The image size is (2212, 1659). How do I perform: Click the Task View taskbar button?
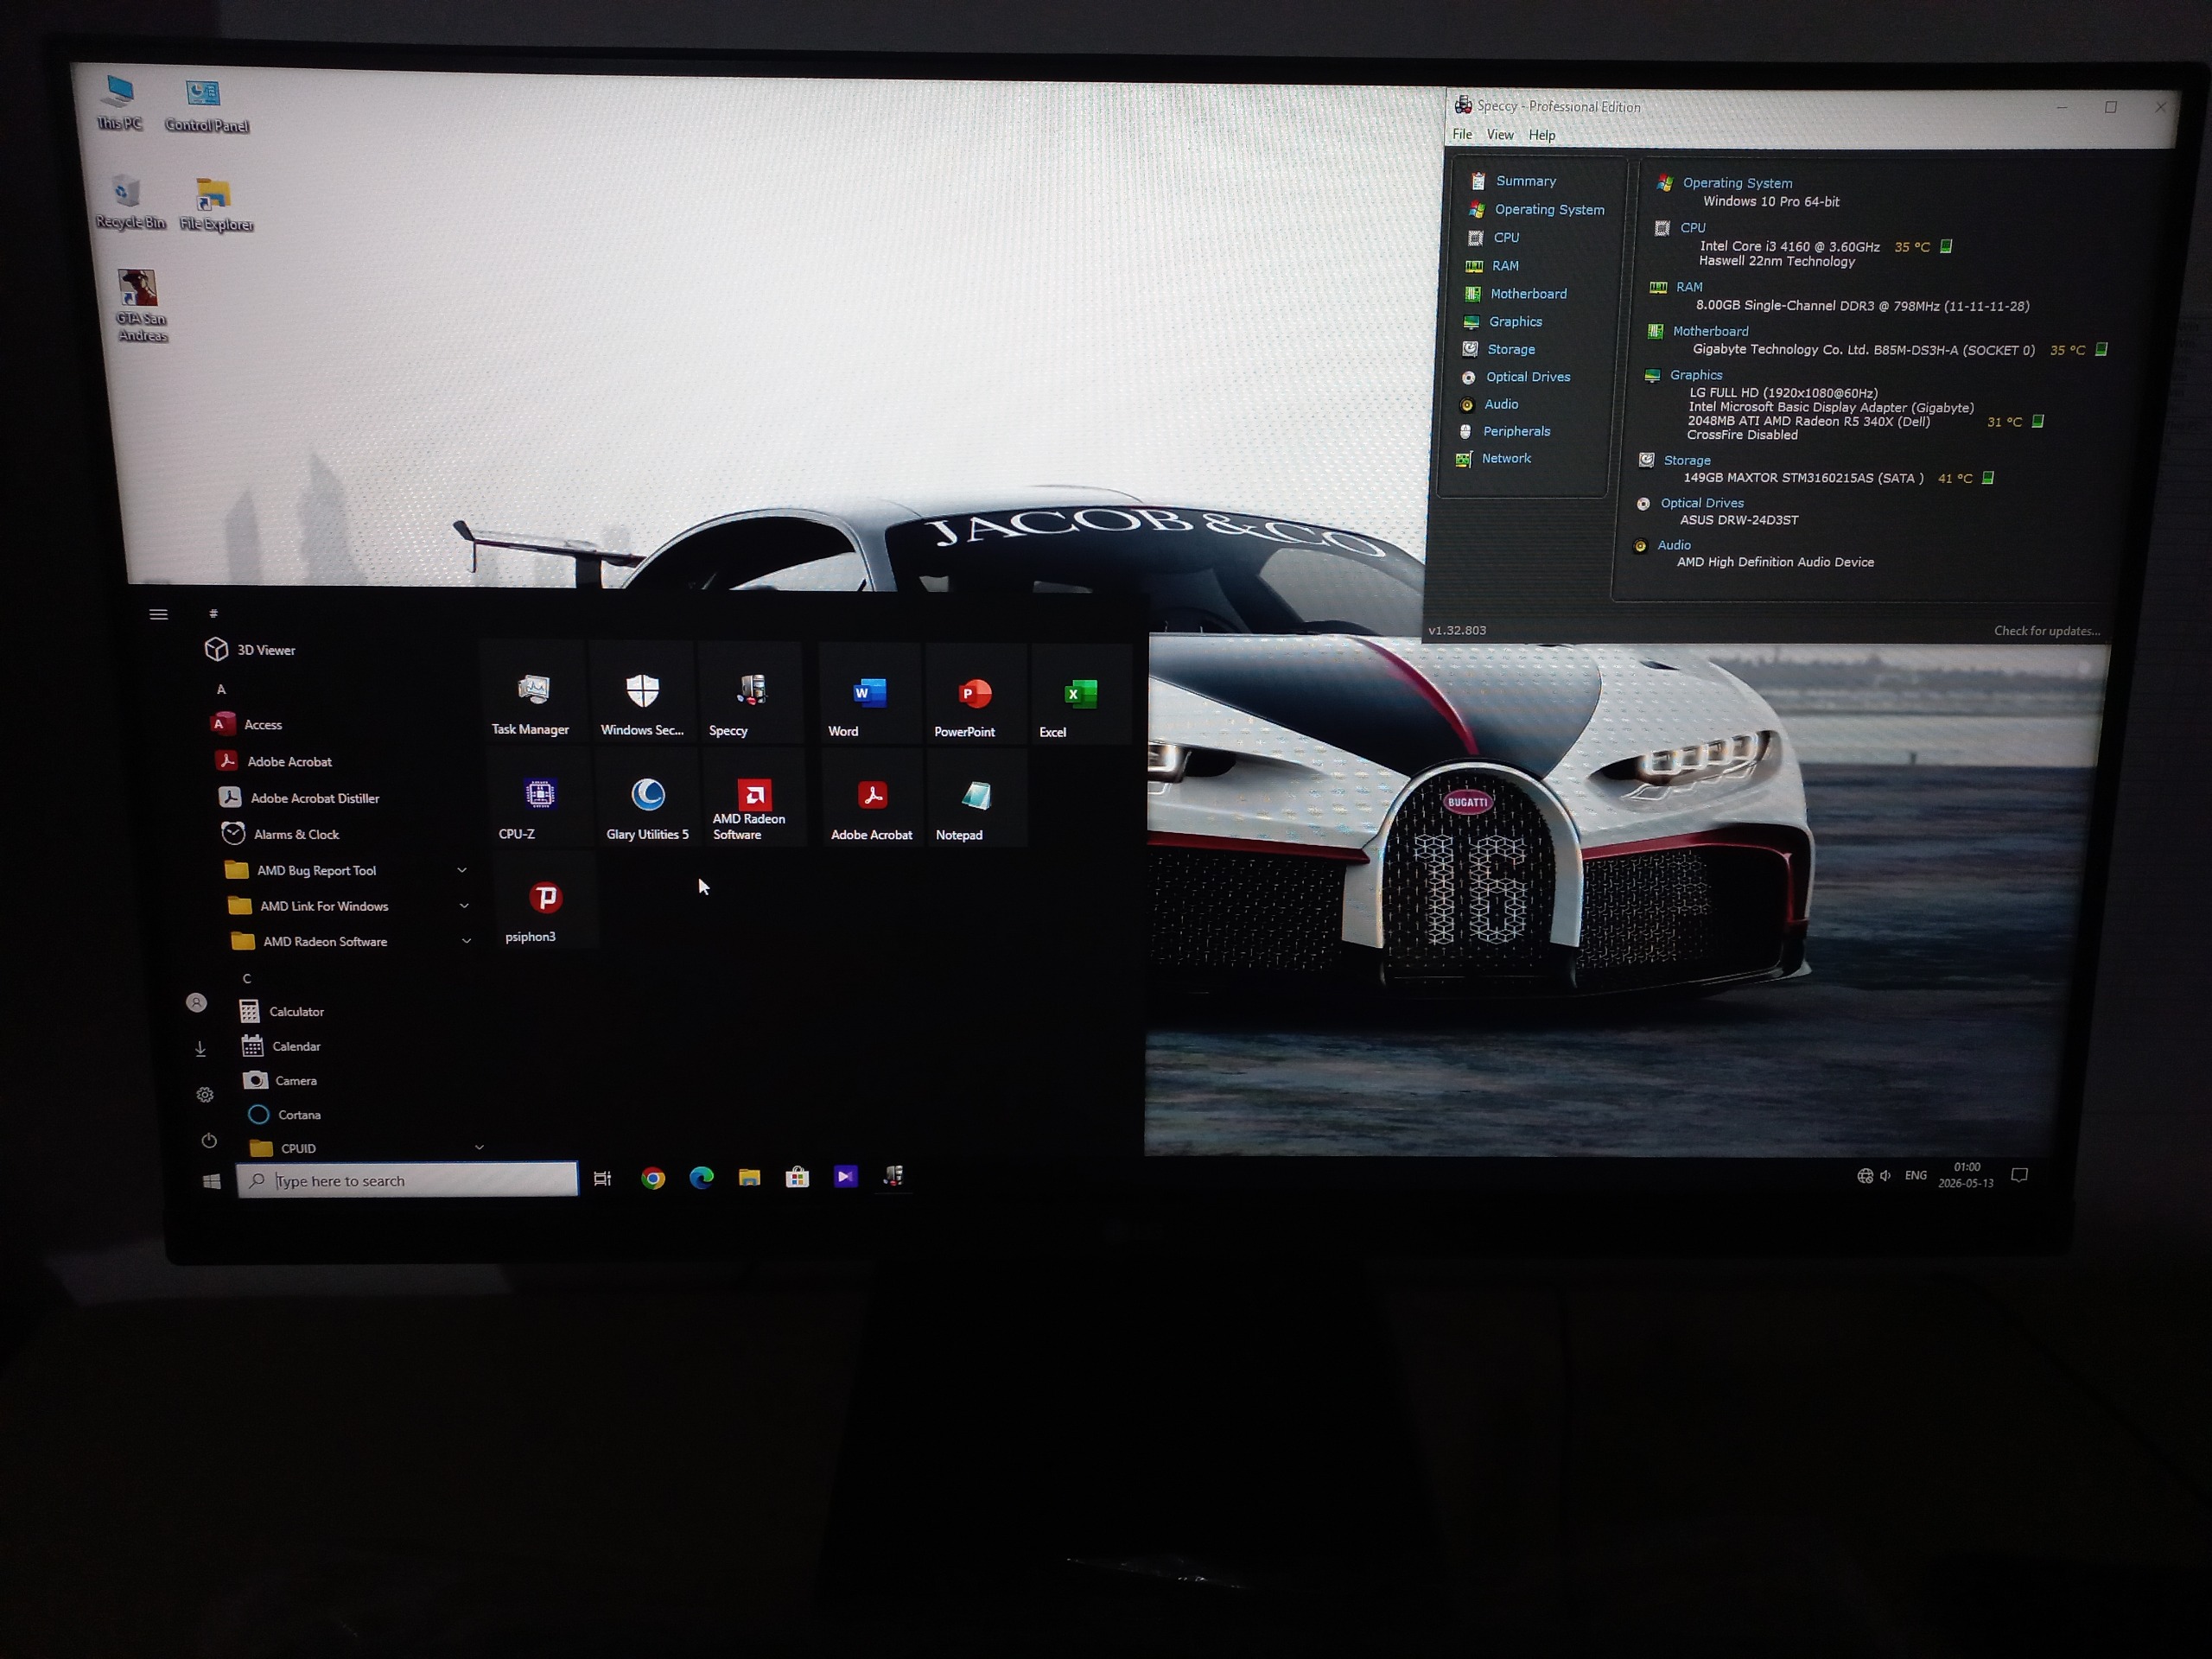pyautogui.click(x=602, y=1179)
